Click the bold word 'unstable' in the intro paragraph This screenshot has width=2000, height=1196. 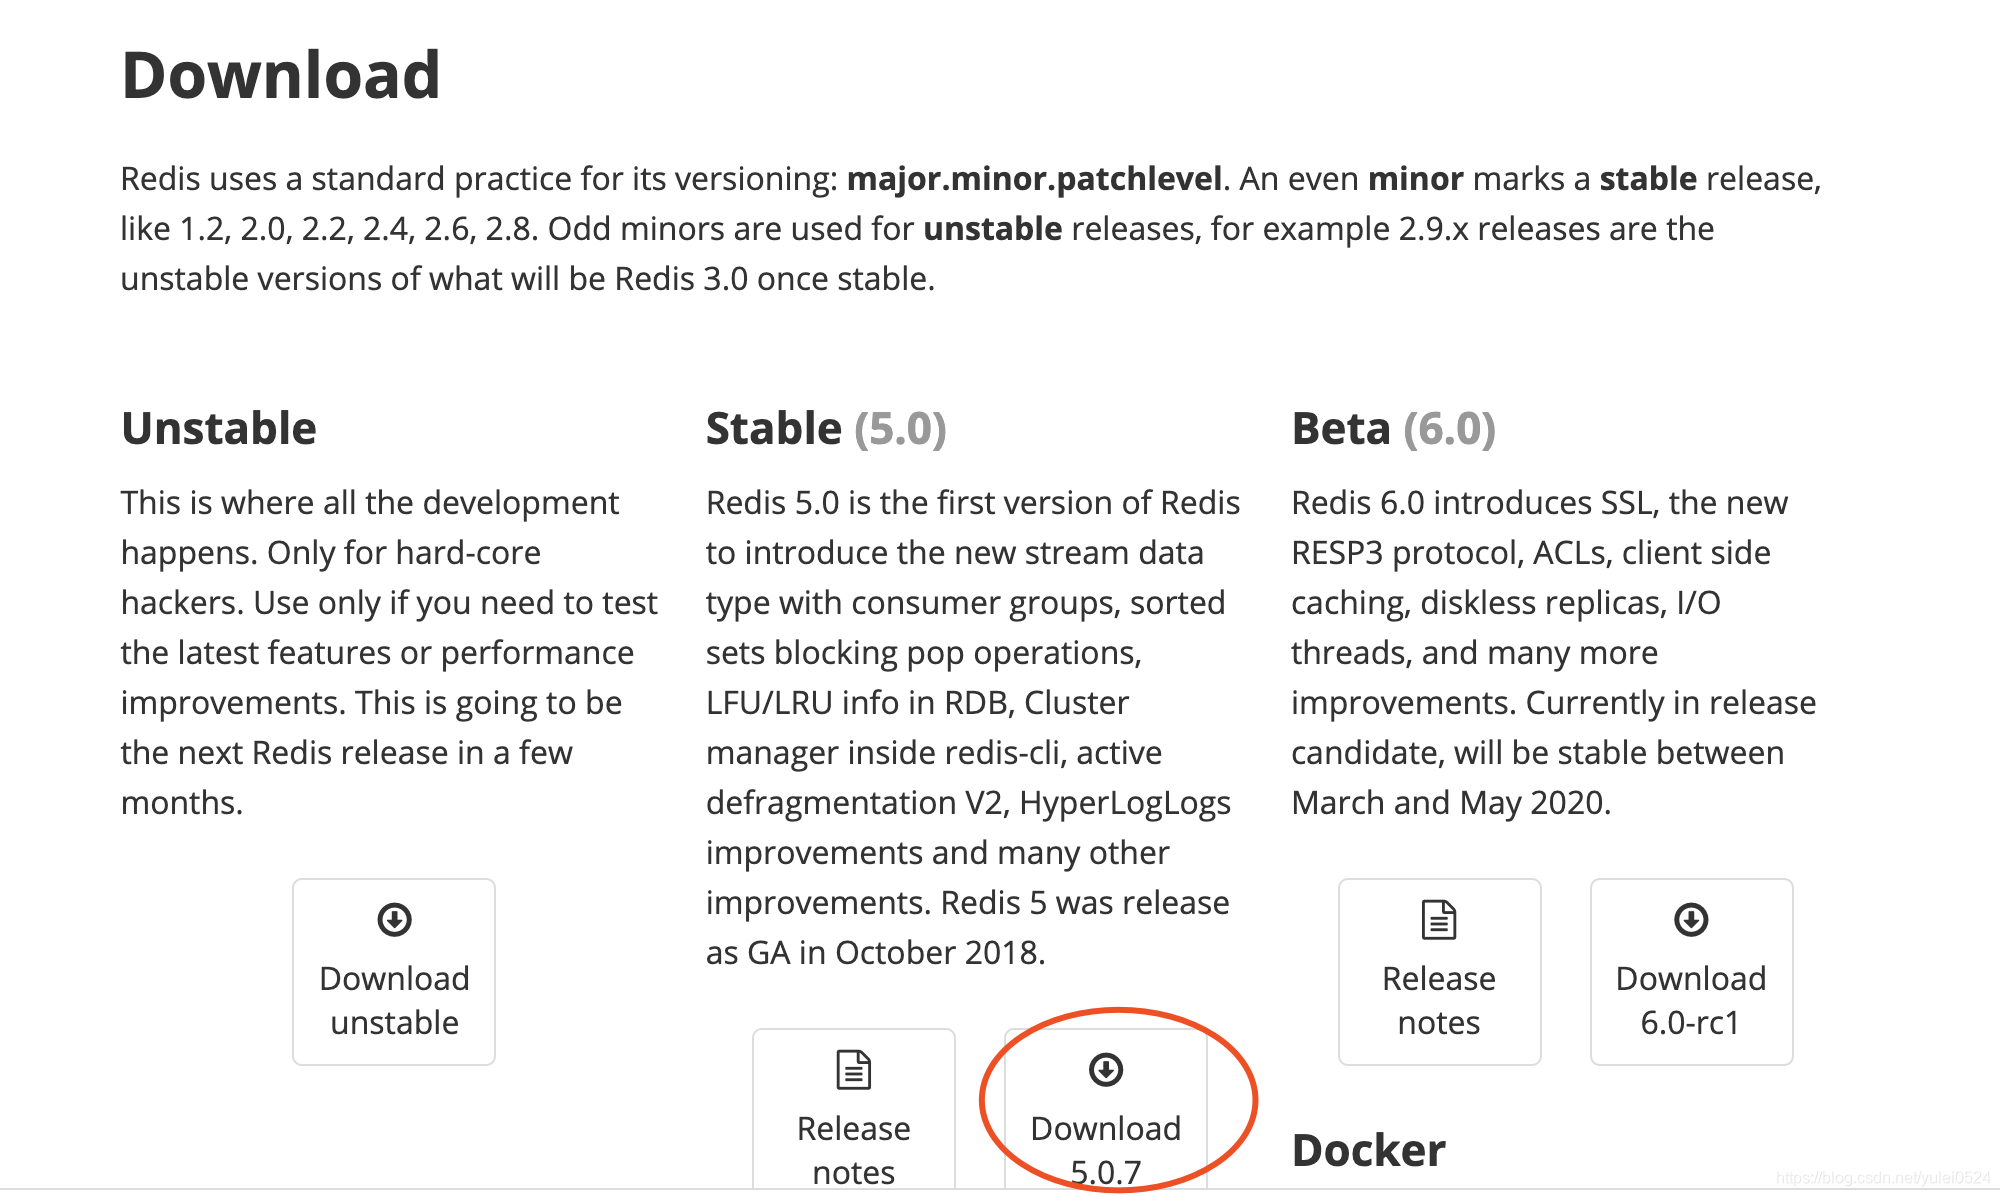point(992,229)
